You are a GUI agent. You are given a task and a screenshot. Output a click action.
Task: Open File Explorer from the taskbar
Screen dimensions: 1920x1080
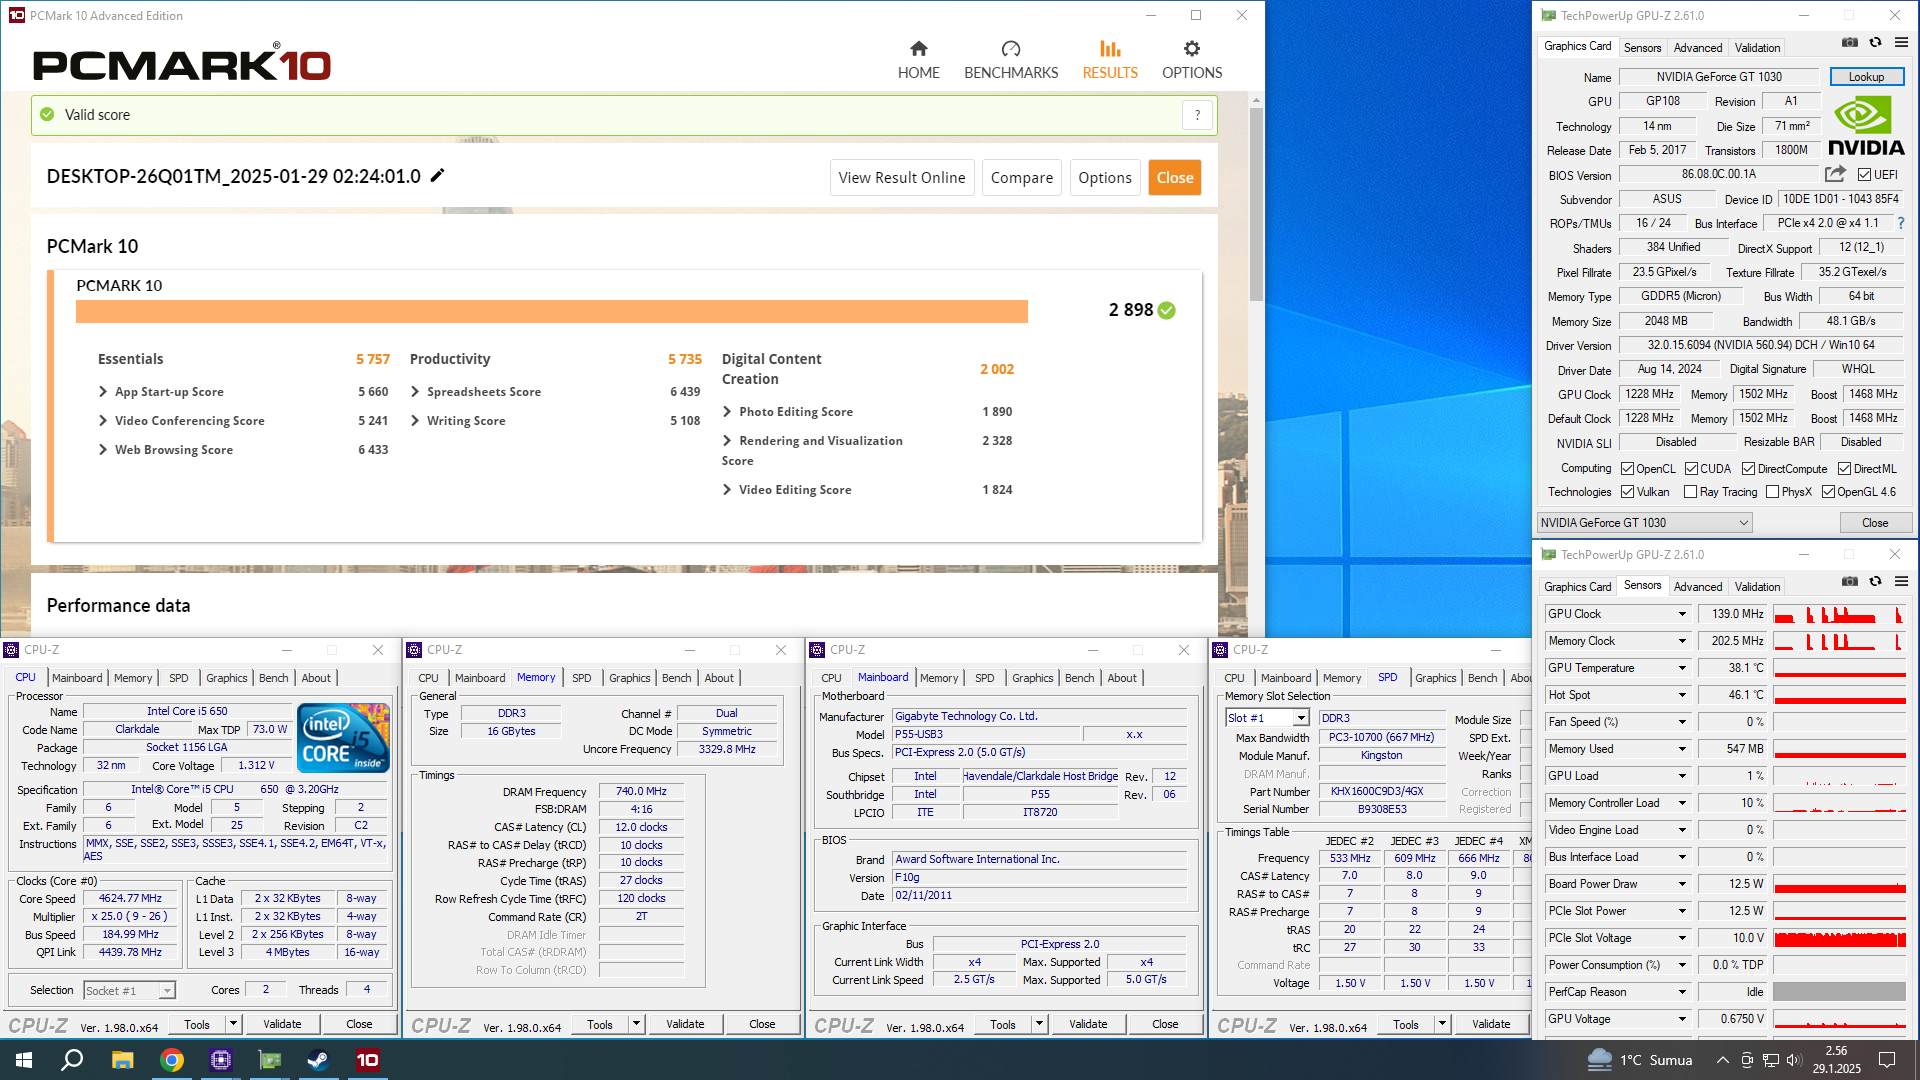click(122, 1060)
